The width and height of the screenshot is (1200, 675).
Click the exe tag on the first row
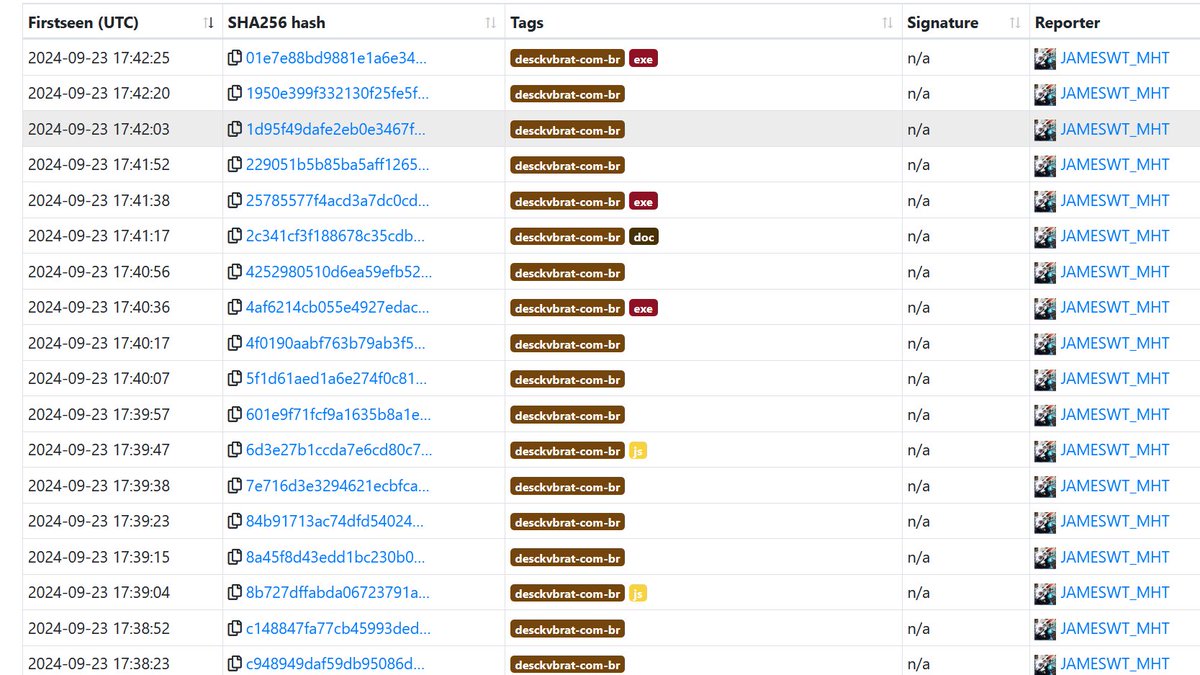643,58
